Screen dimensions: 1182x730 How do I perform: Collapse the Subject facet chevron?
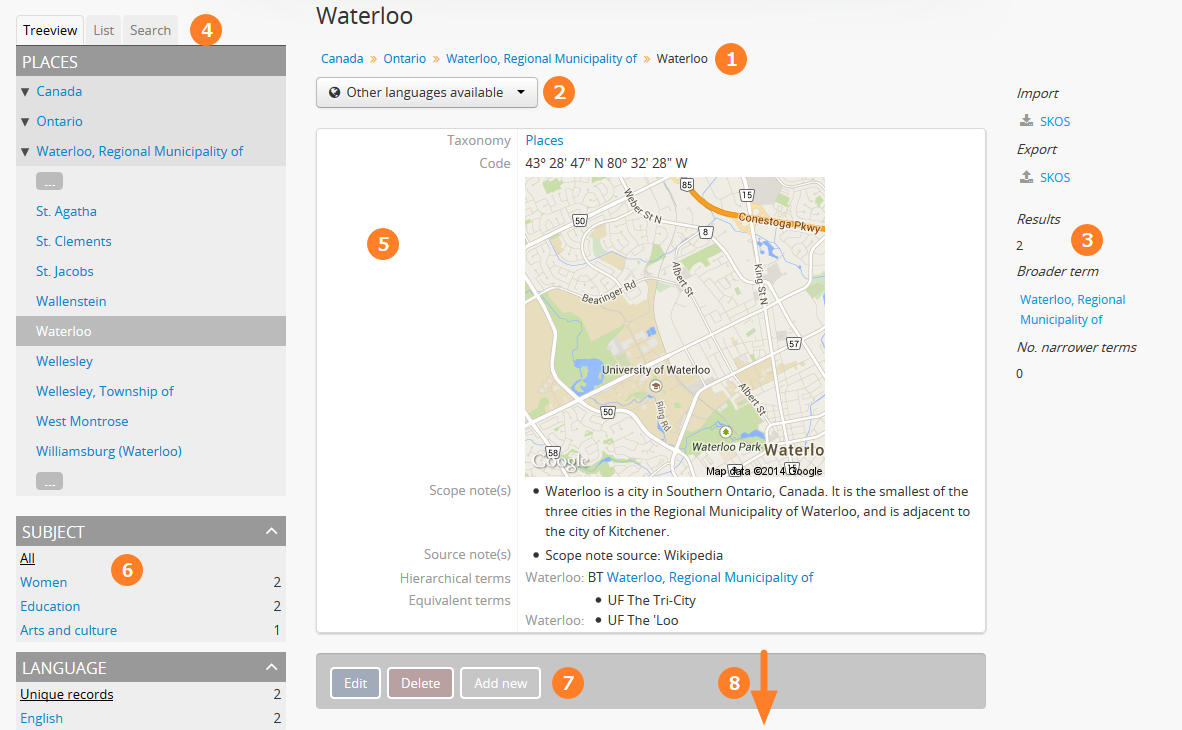coord(271,531)
